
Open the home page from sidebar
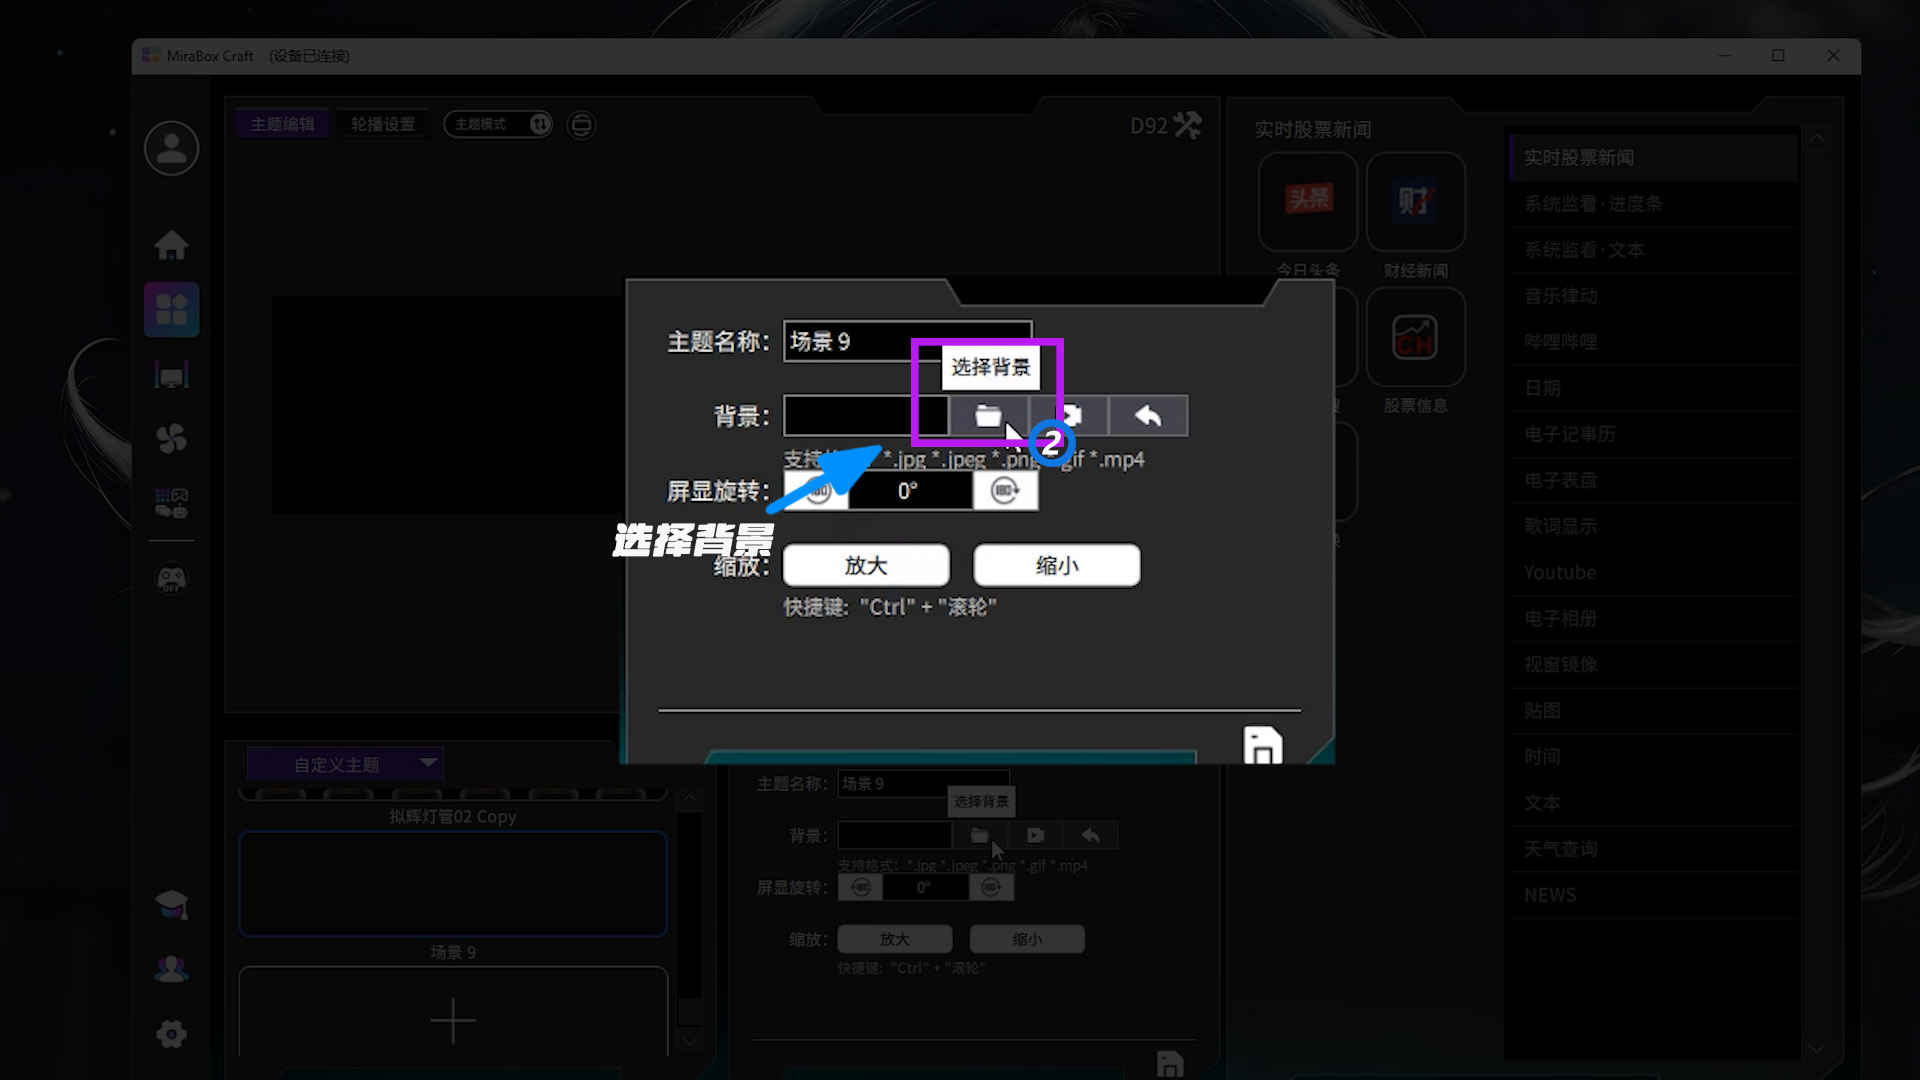171,245
